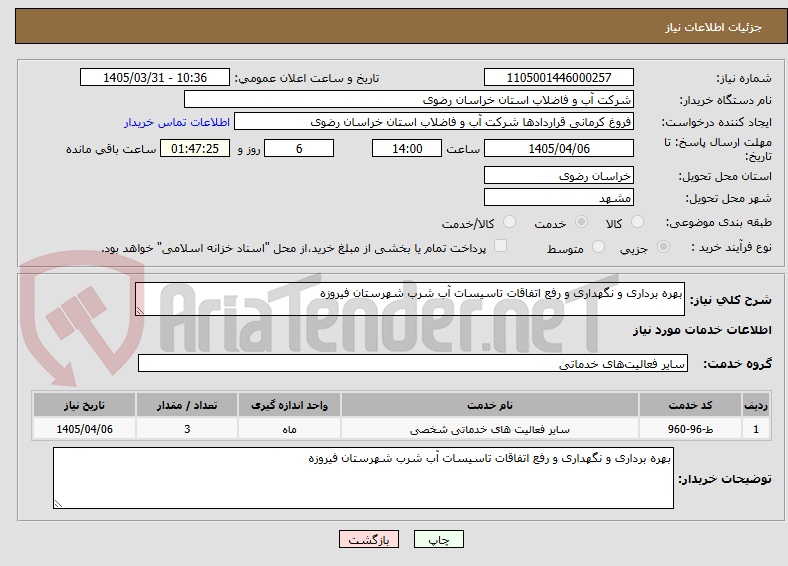The image size is (788, 566).
Task: Select the متوسط purchase type radio
Action: [x=598, y=247]
